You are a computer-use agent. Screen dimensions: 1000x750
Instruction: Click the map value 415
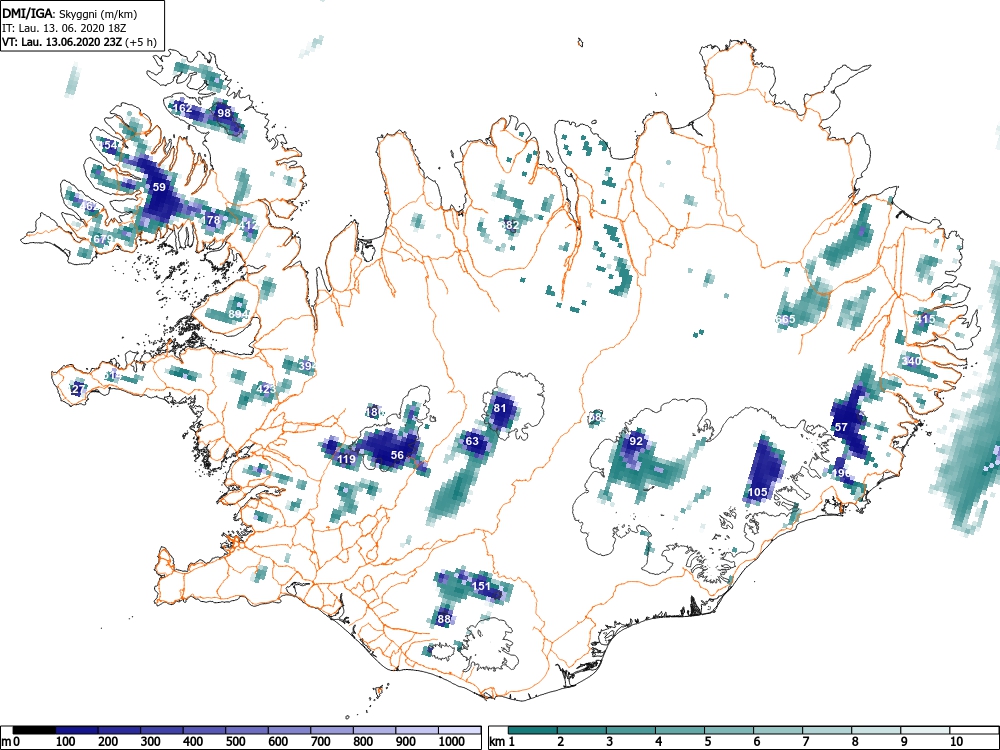(x=925, y=319)
